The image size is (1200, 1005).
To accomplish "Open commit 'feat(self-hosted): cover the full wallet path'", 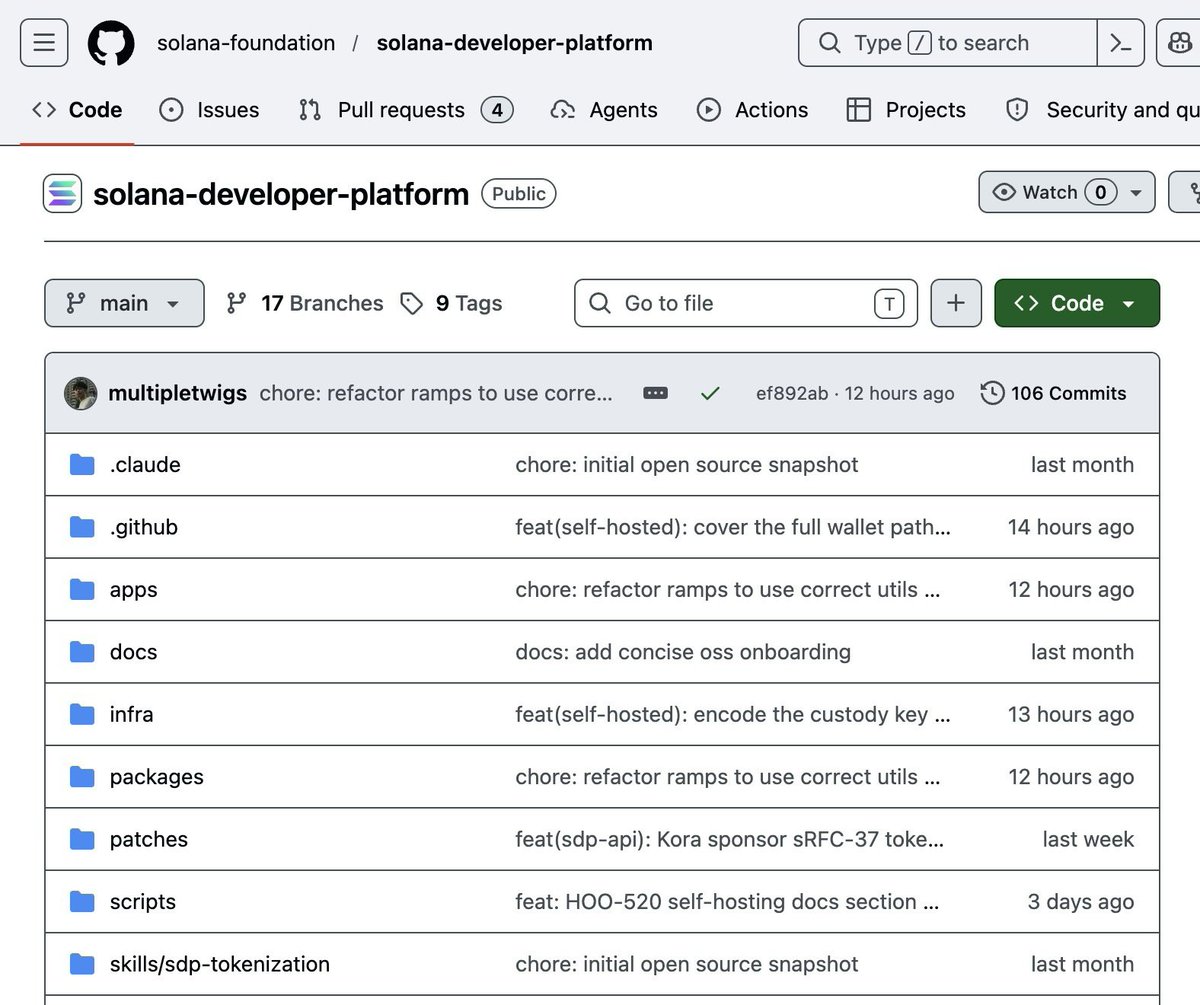I will (733, 527).
